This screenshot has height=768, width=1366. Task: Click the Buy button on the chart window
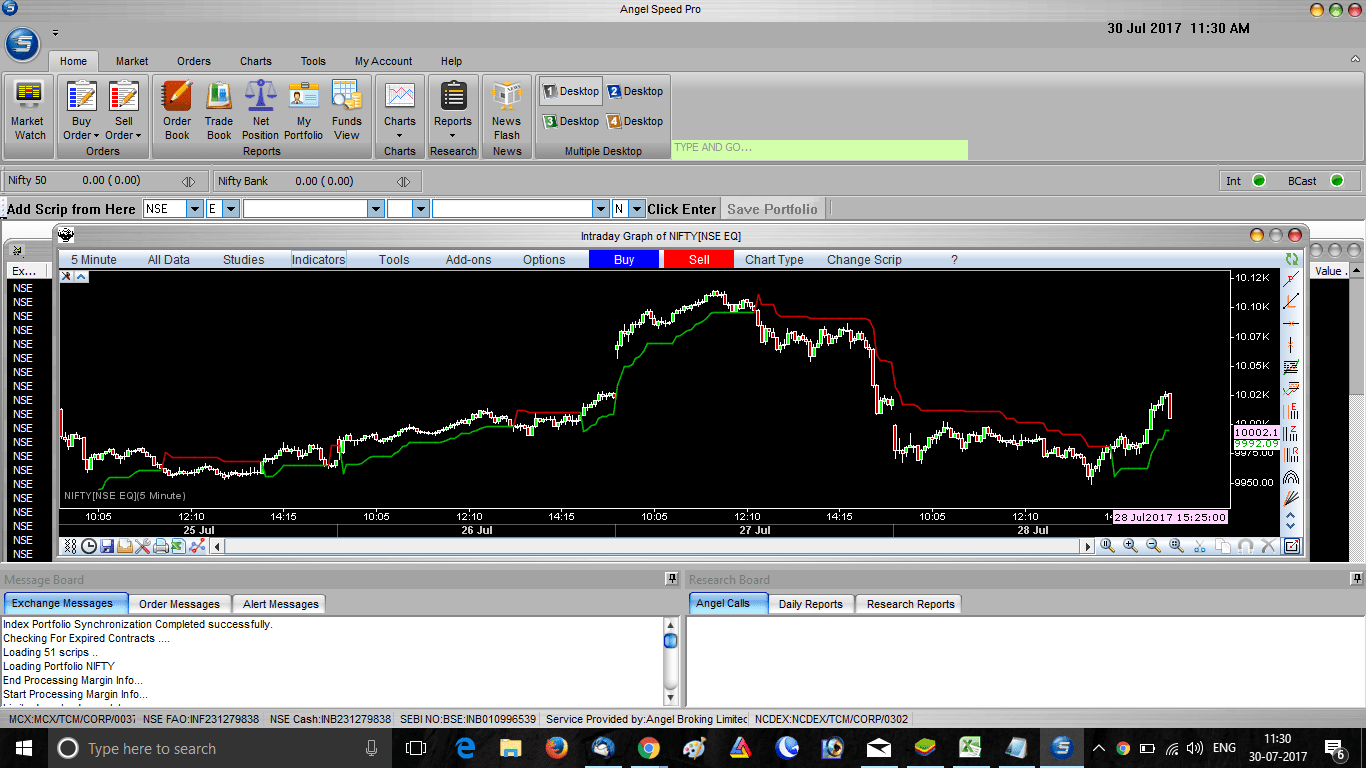coord(623,259)
